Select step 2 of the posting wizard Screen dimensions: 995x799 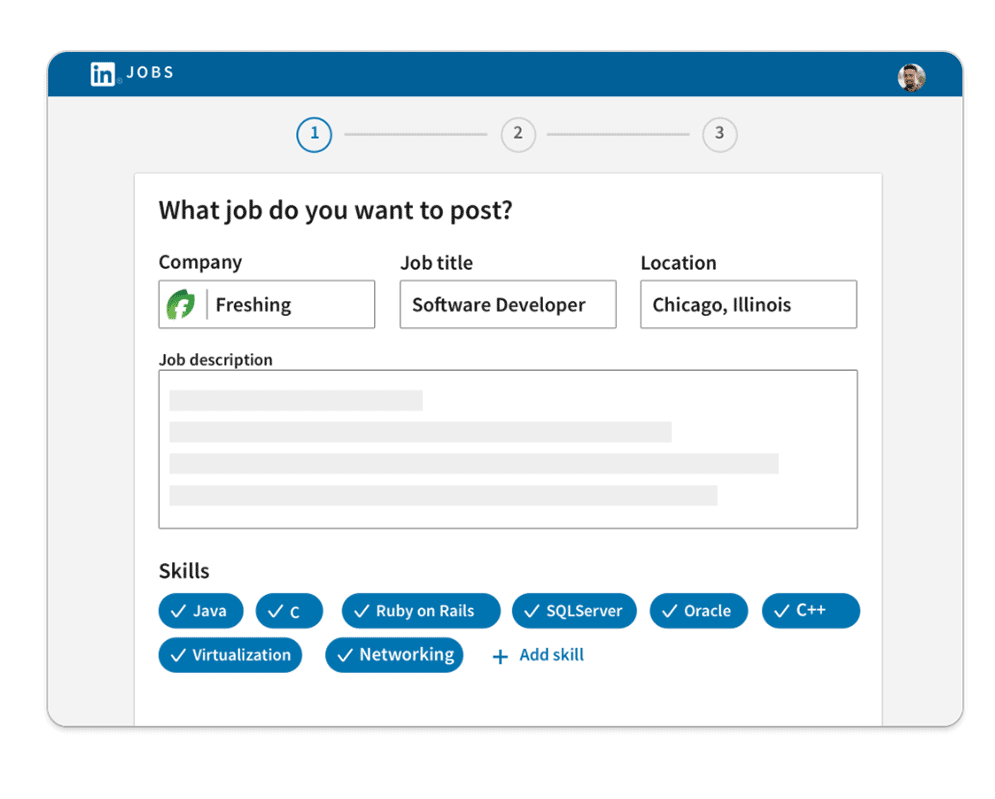click(x=518, y=134)
